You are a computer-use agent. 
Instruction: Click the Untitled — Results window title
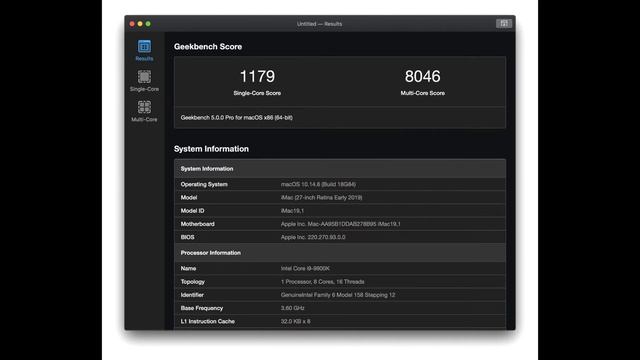pyautogui.click(x=319, y=24)
